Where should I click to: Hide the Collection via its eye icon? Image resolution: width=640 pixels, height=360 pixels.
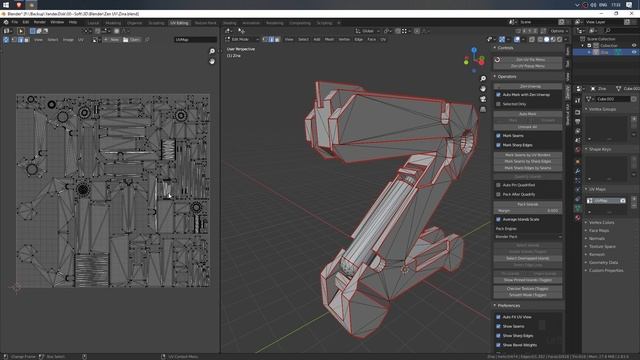click(634, 46)
